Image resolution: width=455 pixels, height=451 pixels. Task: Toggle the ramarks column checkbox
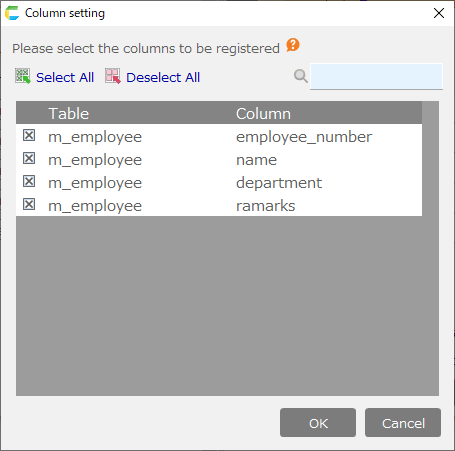[29, 204]
